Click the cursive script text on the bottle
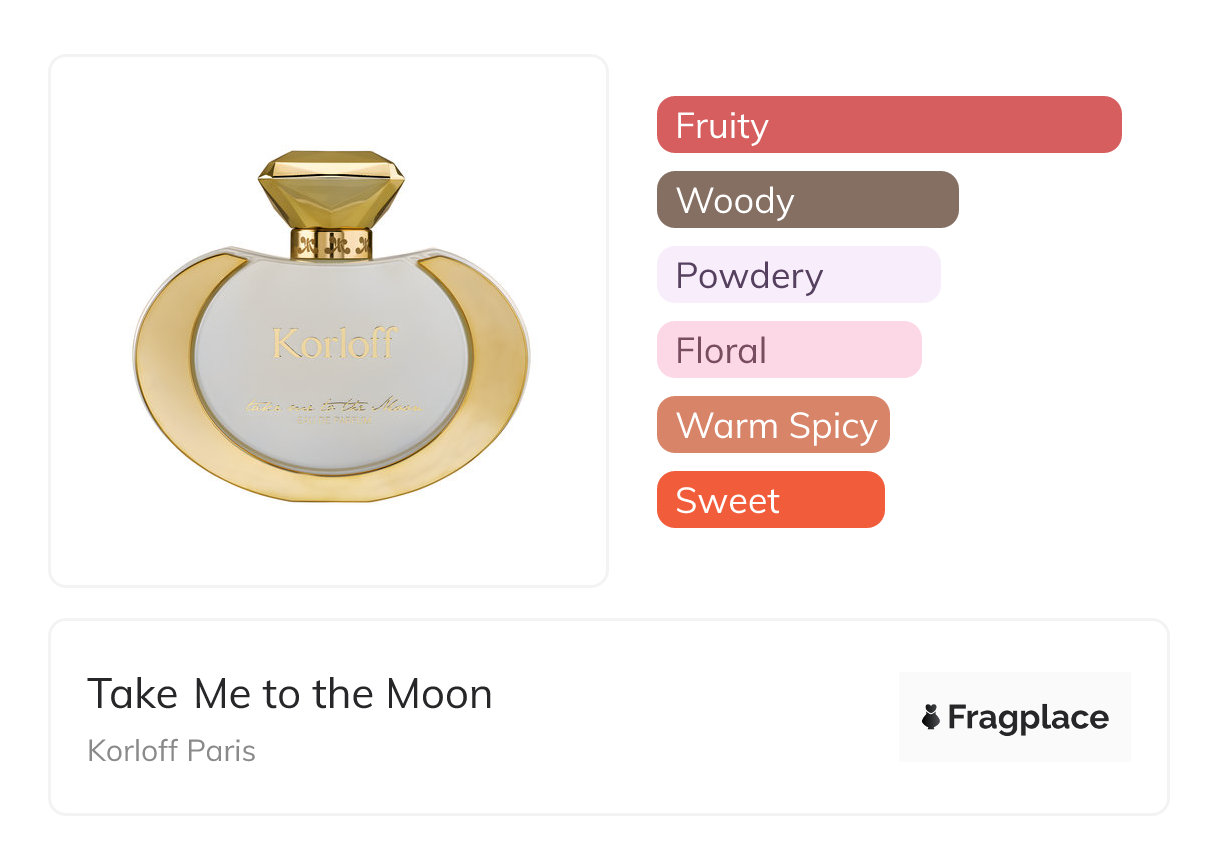Viewport: 1218px width, 864px height. 334,406
